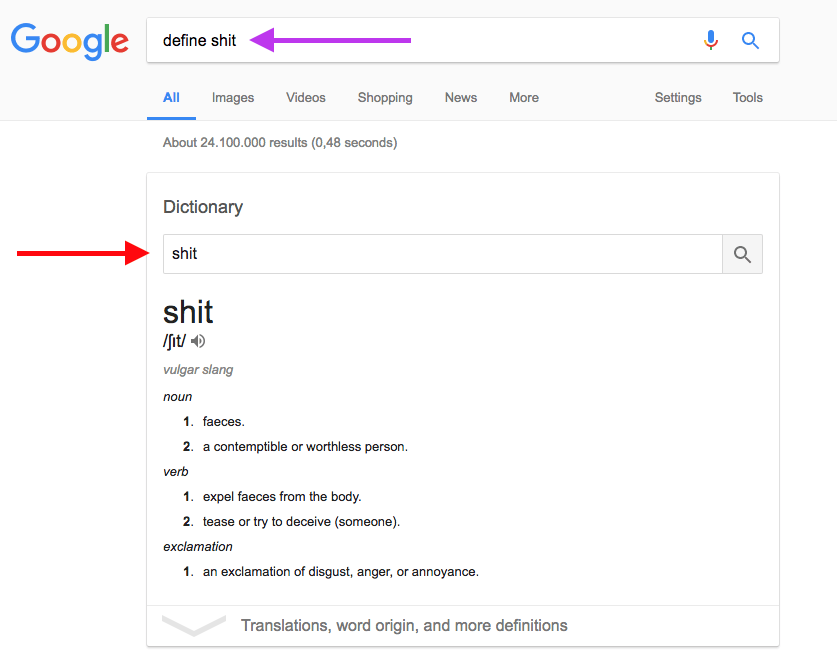
Task: Switch to the News tab
Action: pos(460,97)
